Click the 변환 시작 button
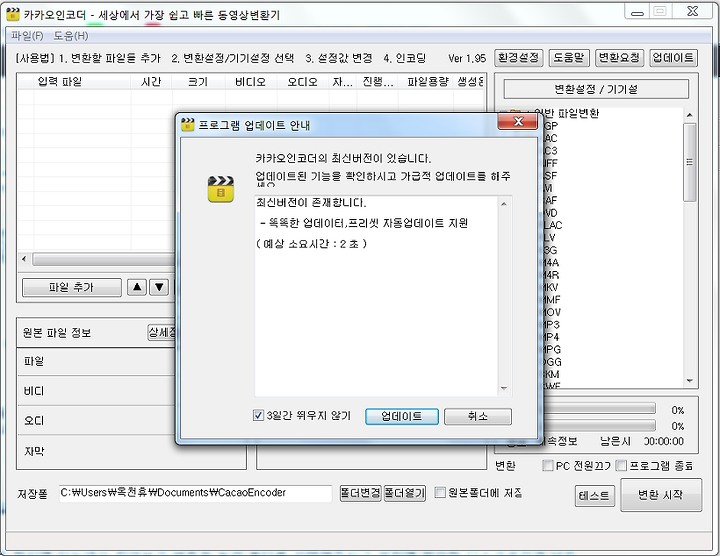 point(661,495)
